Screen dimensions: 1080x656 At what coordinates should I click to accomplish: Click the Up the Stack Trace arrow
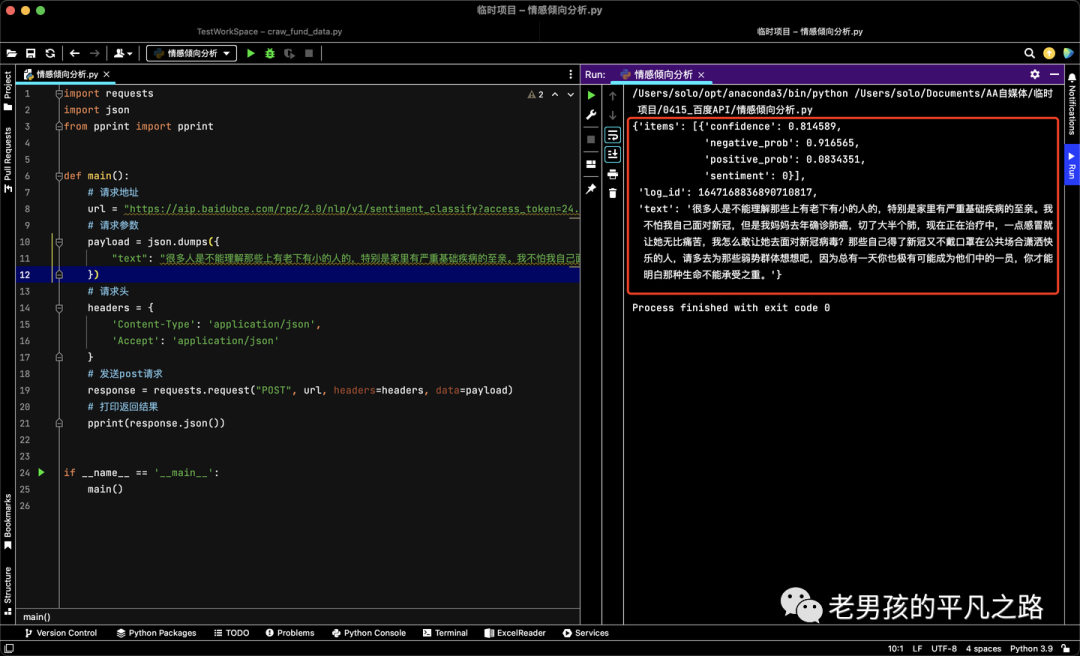[x=612, y=96]
